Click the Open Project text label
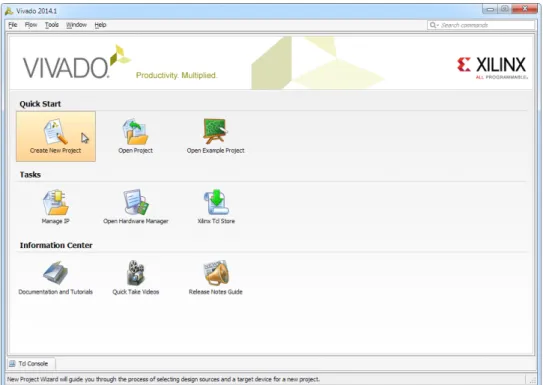This screenshot has height=385, width=543. pyautogui.click(x=135, y=151)
